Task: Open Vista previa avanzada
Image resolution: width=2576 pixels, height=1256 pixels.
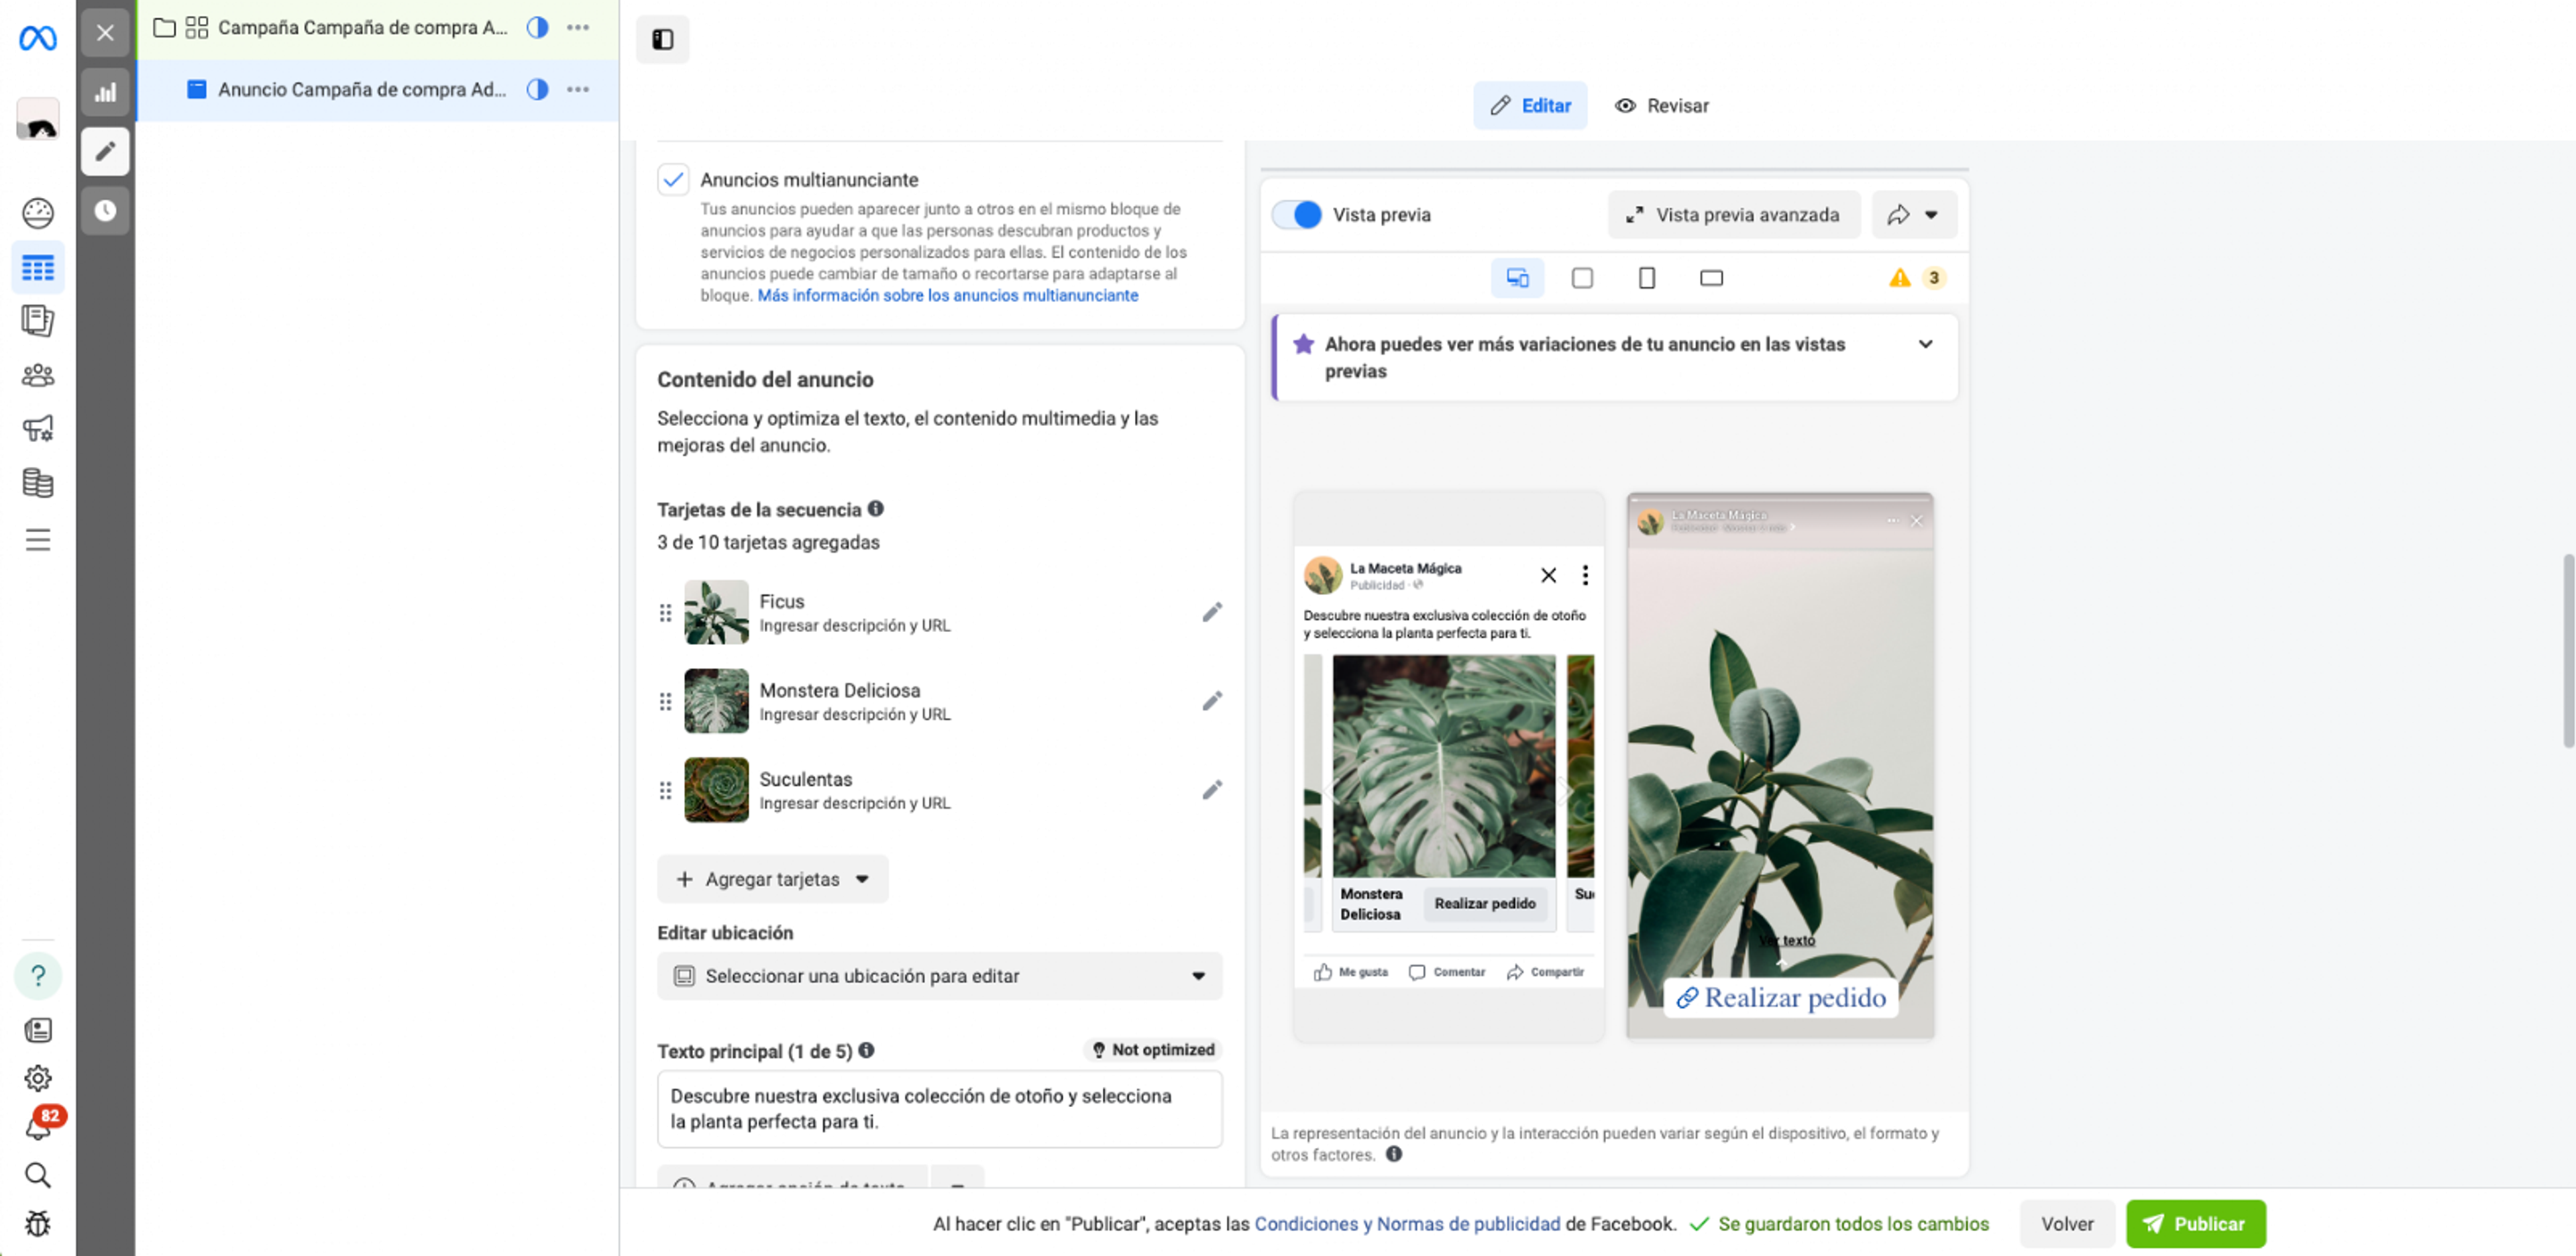Action: 1733,214
